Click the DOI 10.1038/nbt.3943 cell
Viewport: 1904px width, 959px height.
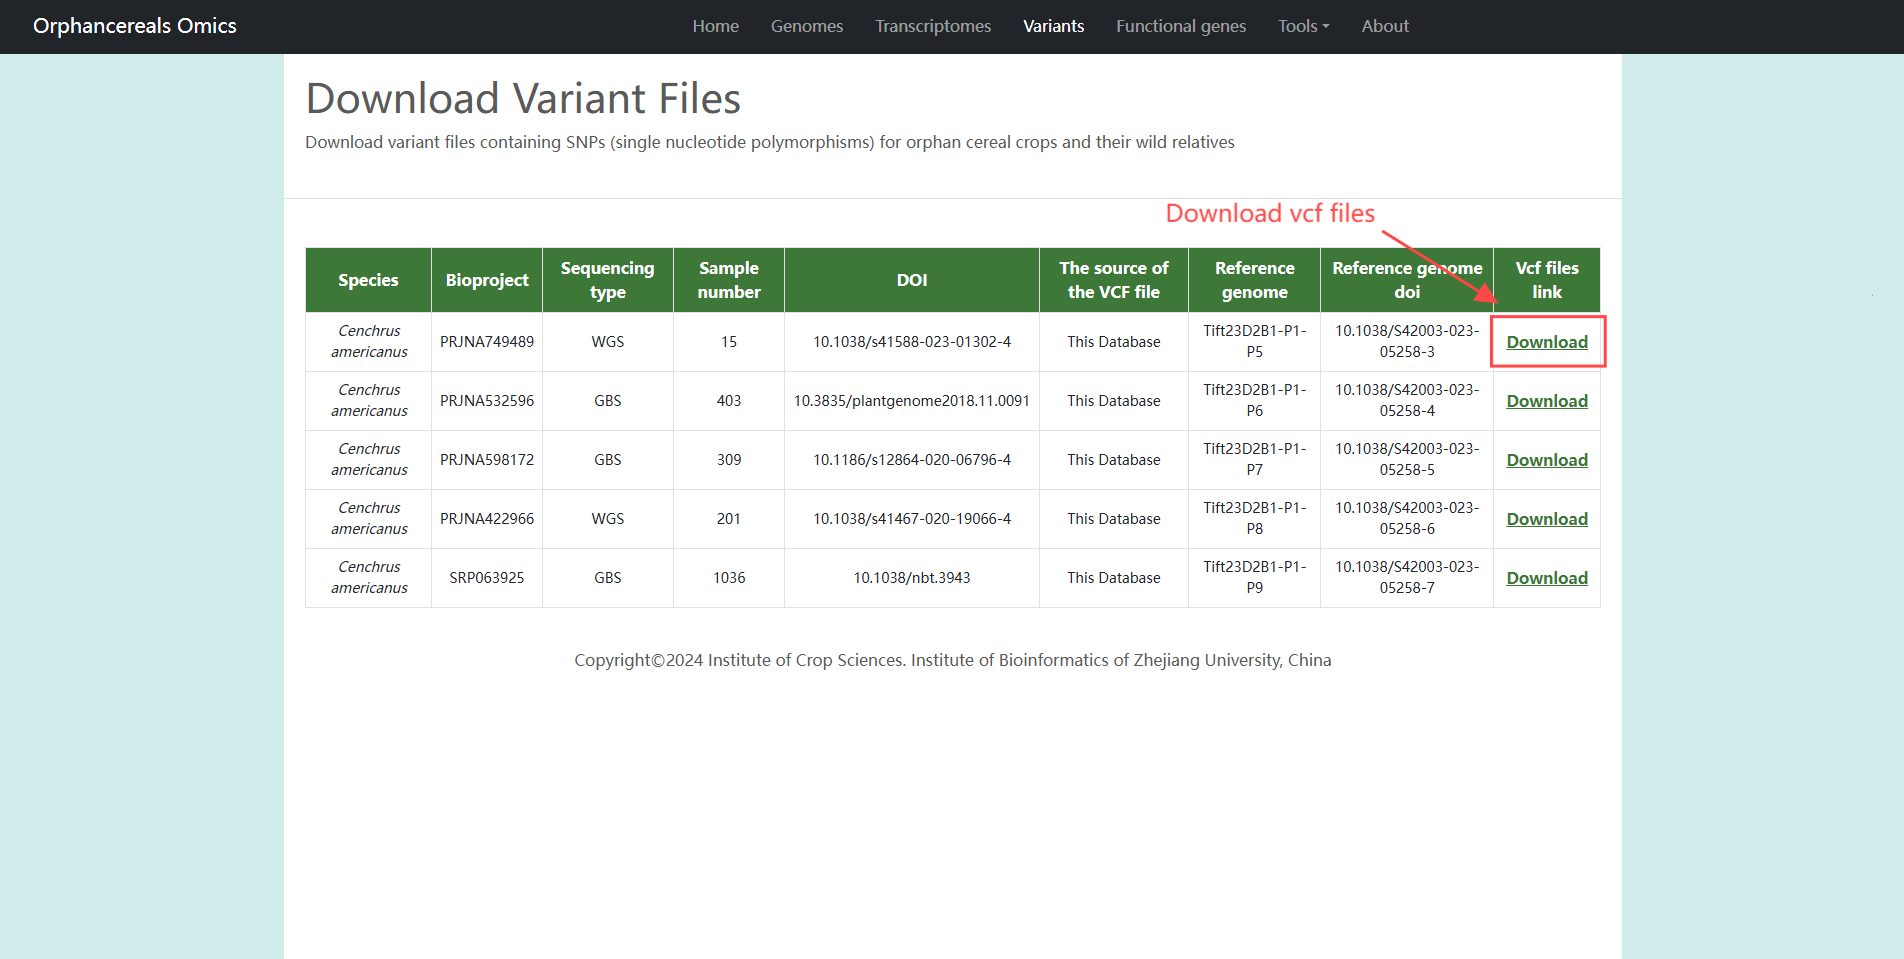(911, 578)
